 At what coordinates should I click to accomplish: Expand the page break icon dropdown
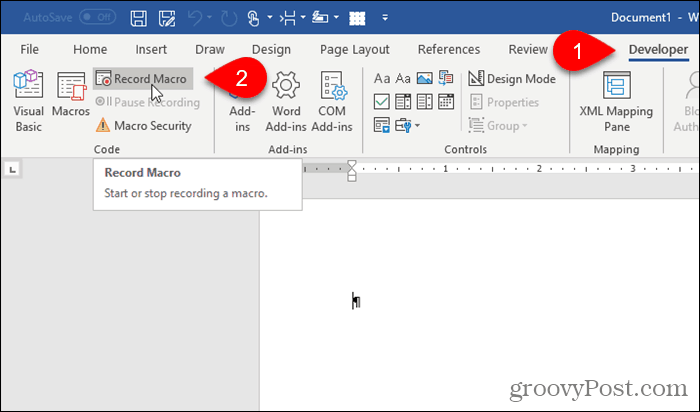pyautogui.click(x=303, y=18)
